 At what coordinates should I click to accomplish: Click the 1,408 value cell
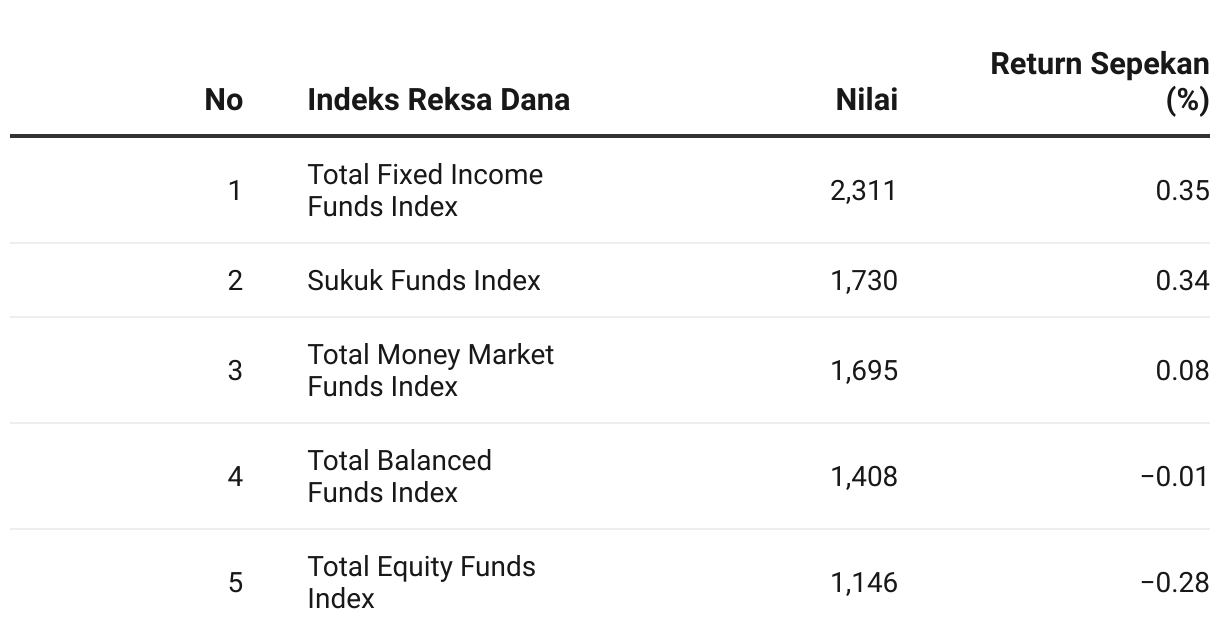(x=864, y=477)
